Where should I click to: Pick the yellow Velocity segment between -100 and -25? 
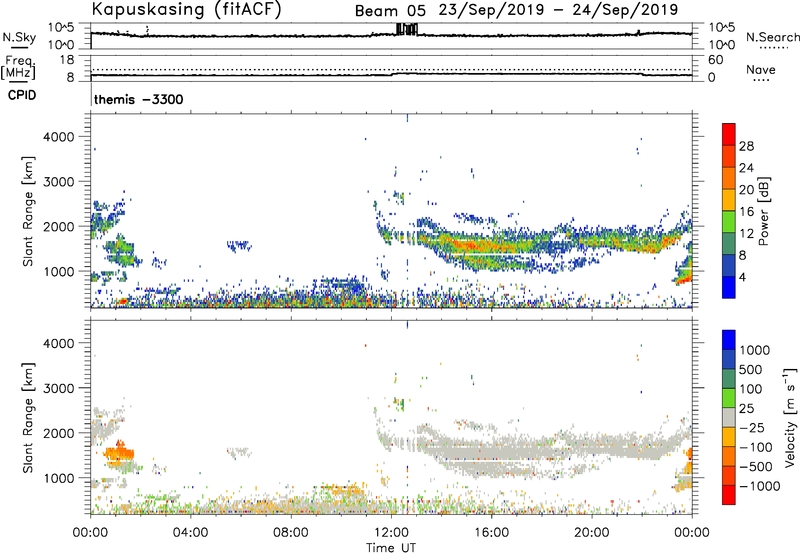[729, 437]
